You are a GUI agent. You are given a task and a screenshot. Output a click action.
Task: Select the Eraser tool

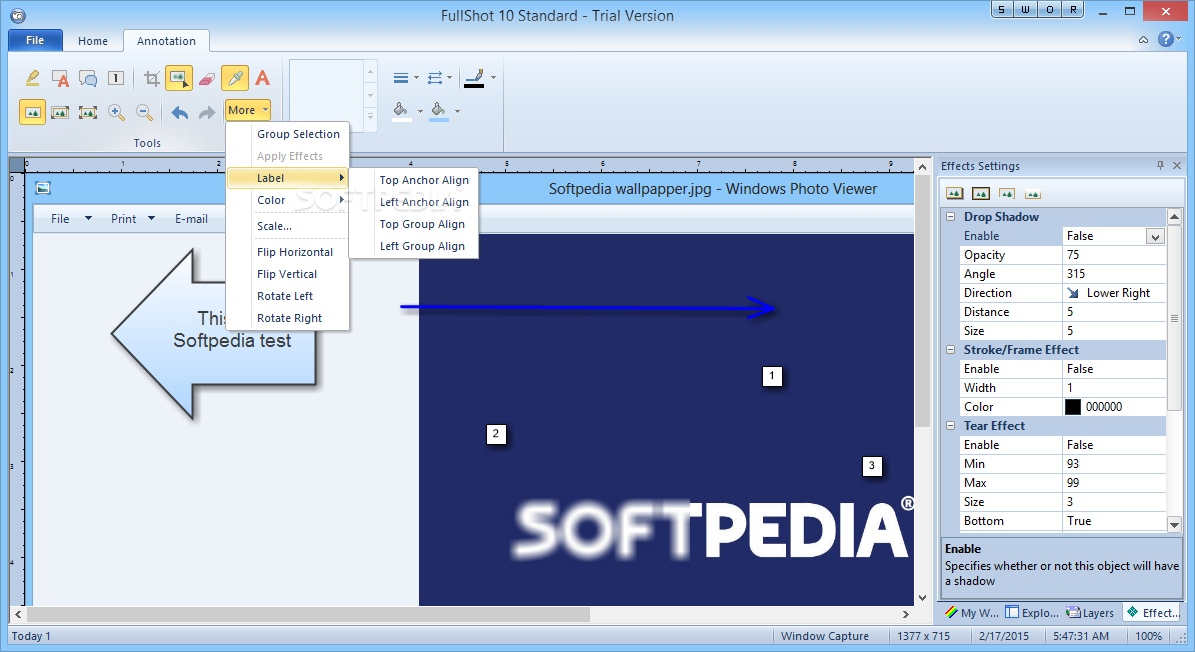click(207, 78)
